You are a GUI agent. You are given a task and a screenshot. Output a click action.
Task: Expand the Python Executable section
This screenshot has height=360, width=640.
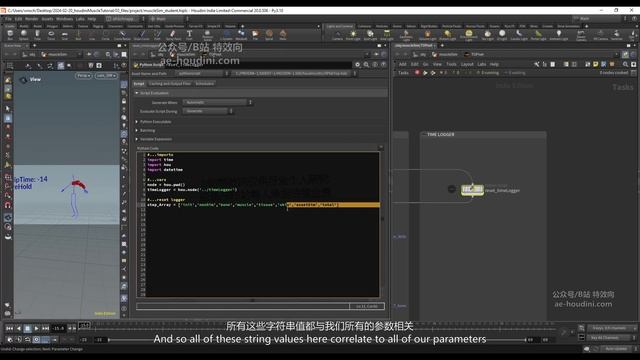point(137,122)
